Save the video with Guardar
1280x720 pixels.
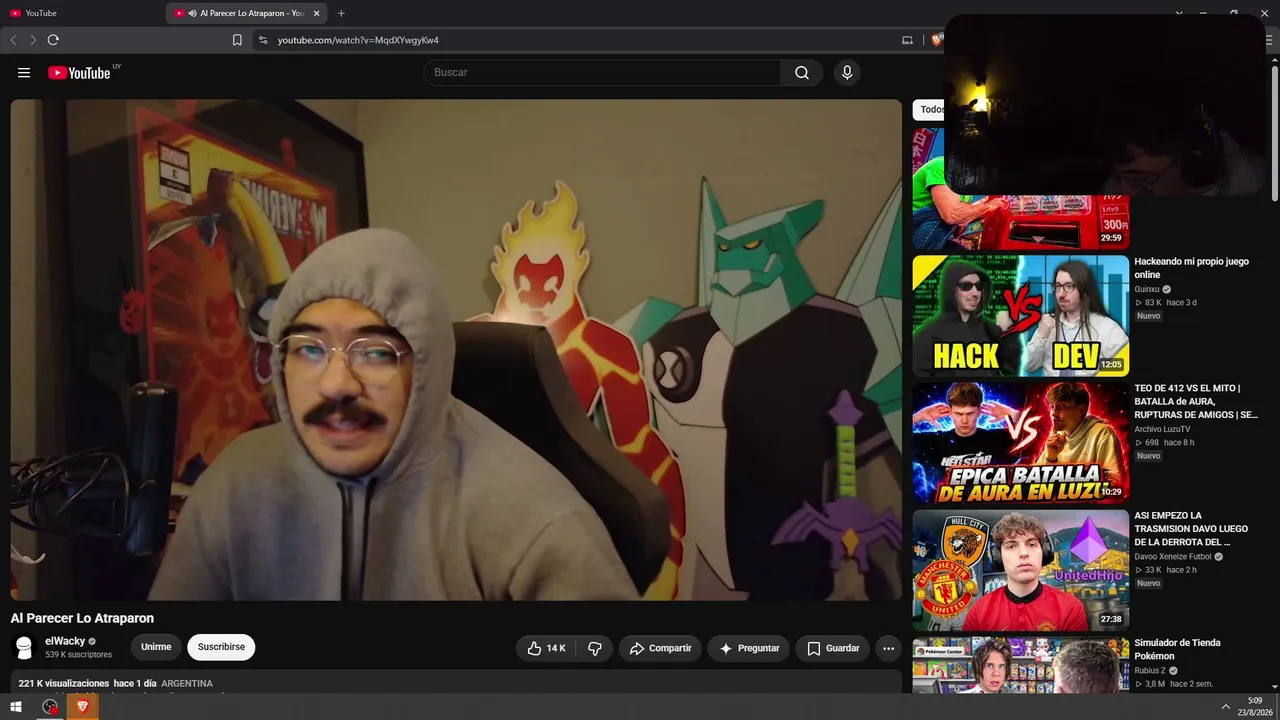833,648
